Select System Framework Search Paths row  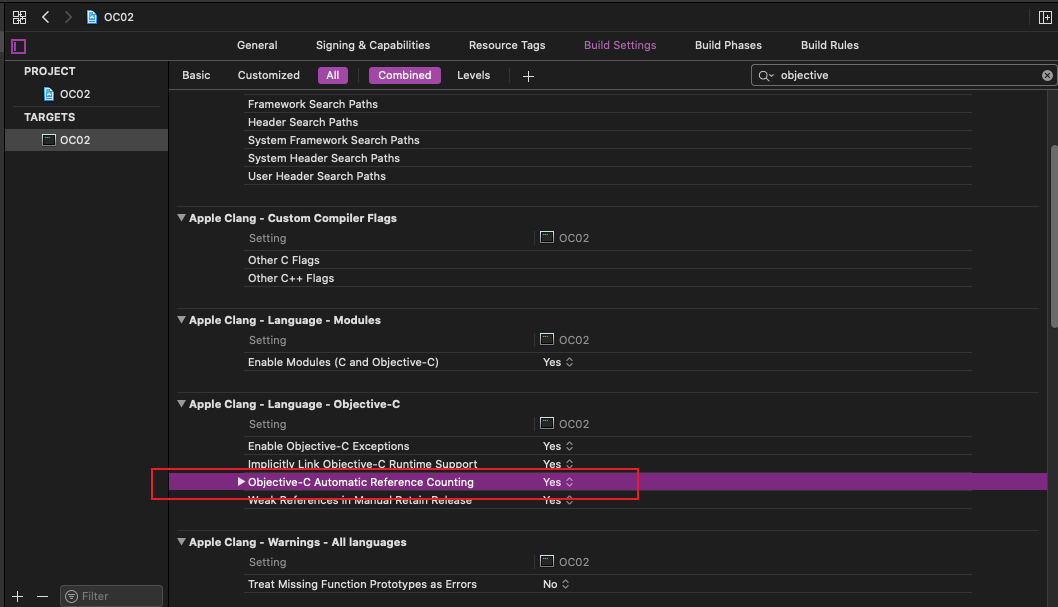click(607, 140)
